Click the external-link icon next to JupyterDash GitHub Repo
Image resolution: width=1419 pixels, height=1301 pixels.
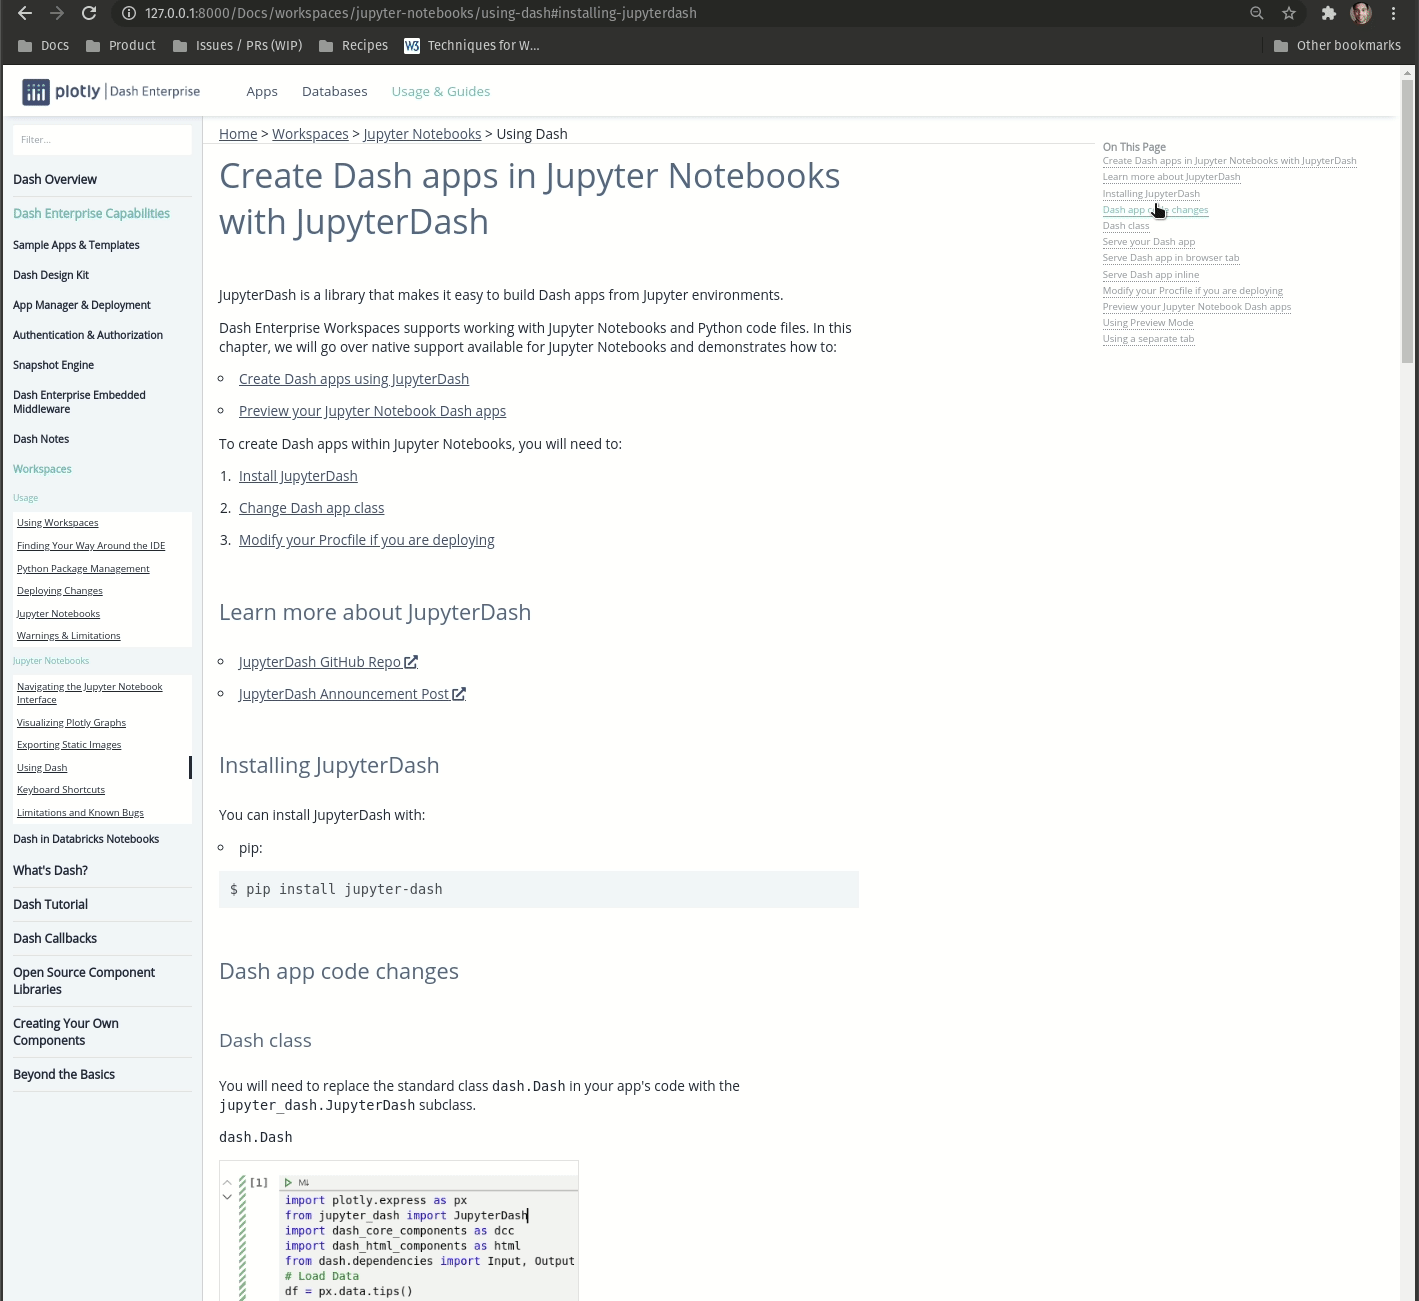pyautogui.click(x=411, y=662)
